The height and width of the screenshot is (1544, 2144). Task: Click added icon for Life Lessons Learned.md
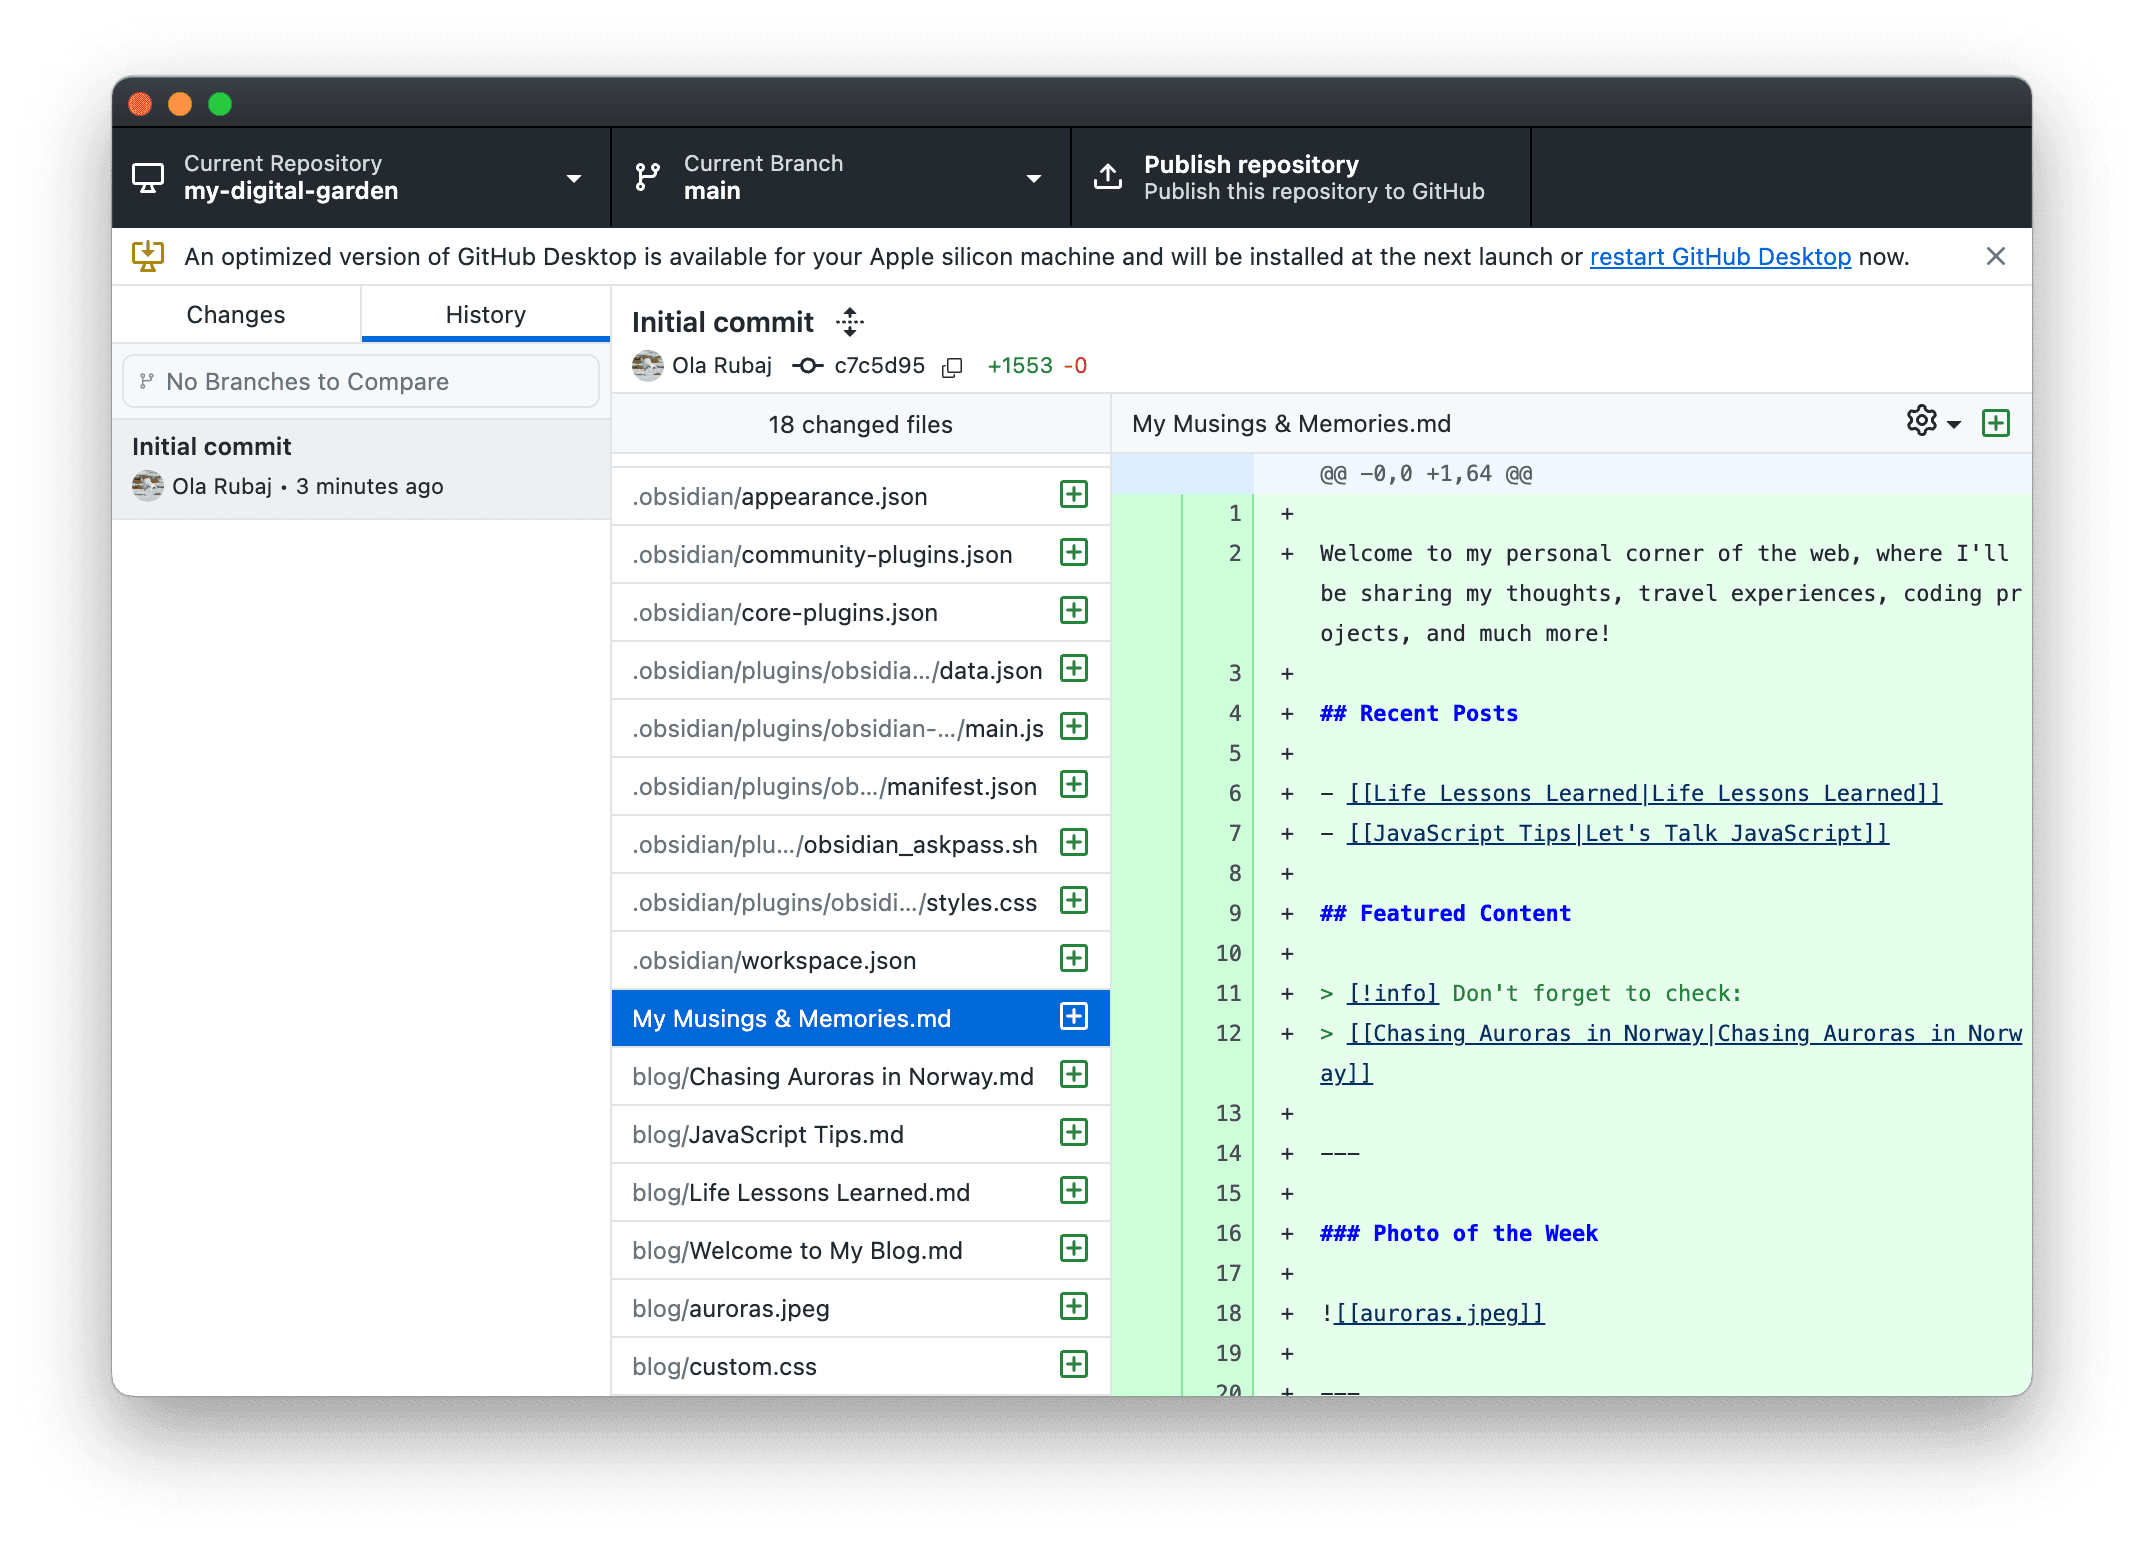pyautogui.click(x=1074, y=1190)
